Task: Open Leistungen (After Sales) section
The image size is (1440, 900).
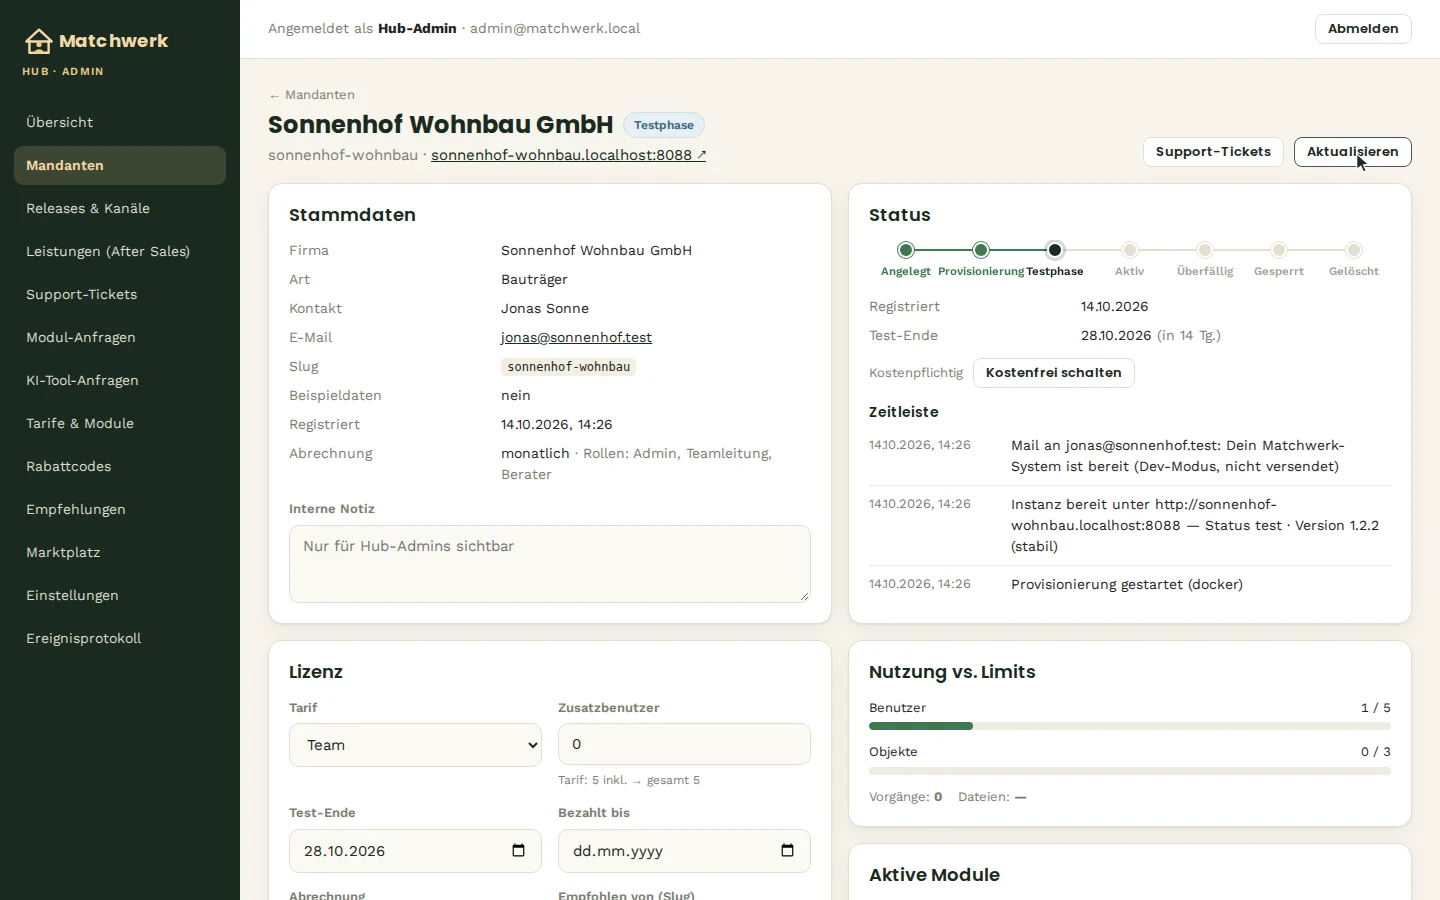Action: click(x=120, y=251)
